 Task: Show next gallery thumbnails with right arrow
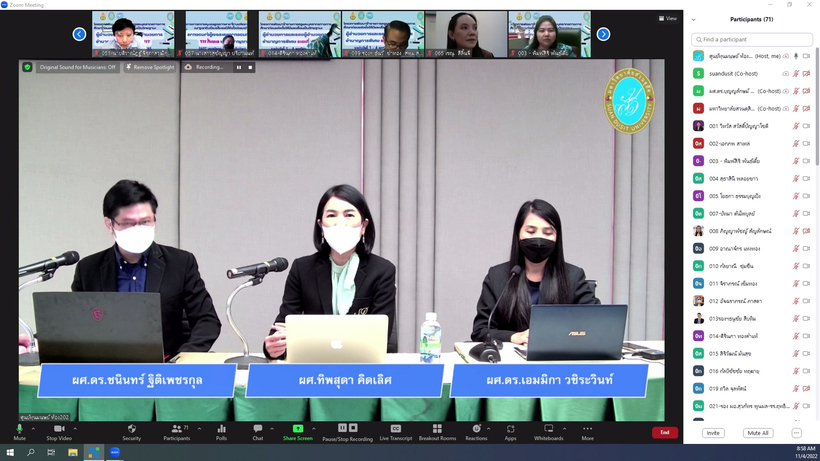[603, 34]
